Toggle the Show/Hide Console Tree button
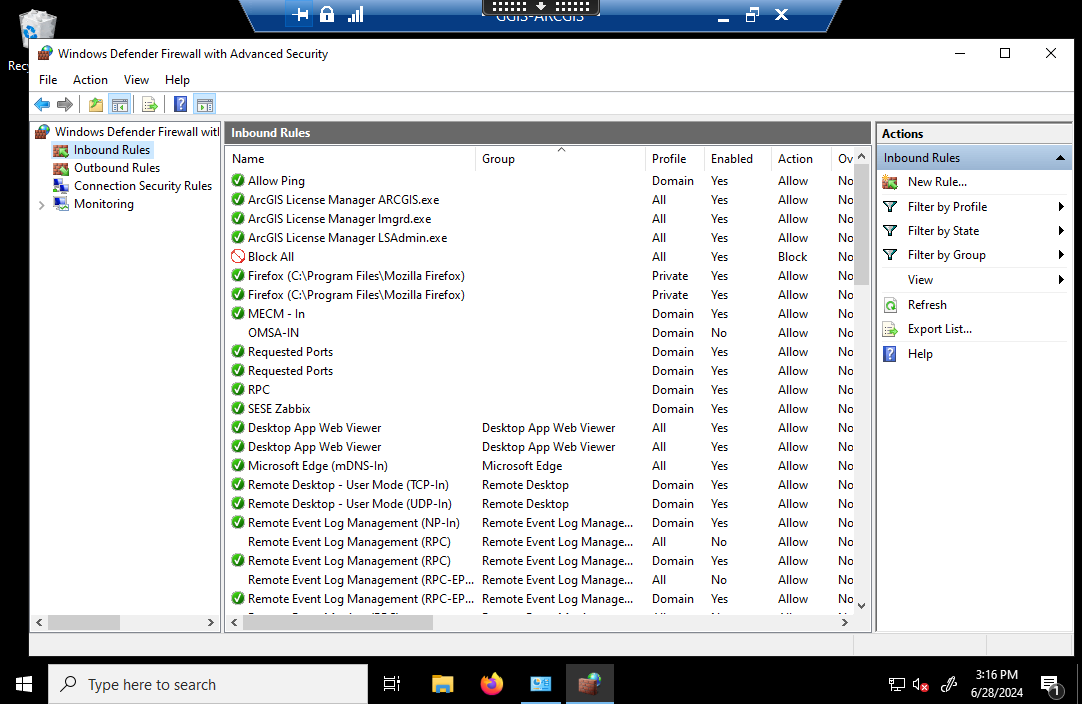This screenshot has width=1082, height=704. click(x=120, y=104)
